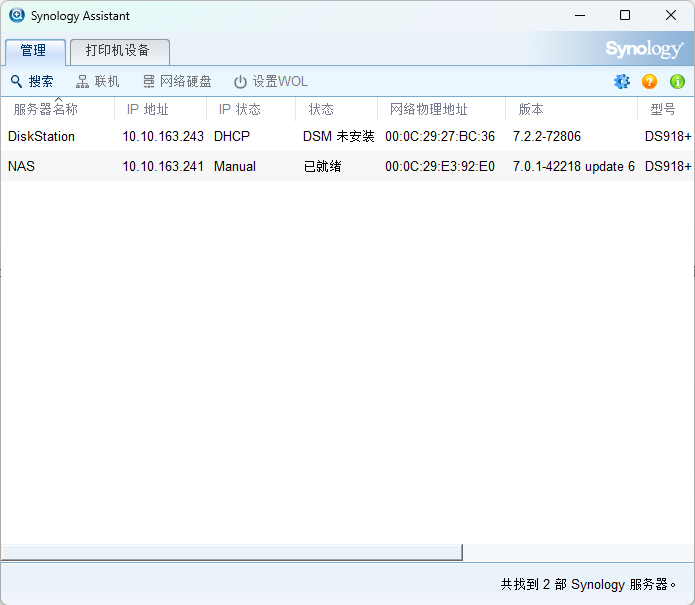Click the DS918+ model in NAS row
Image resolution: width=695 pixels, height=605 pixels.
[668, 166]
